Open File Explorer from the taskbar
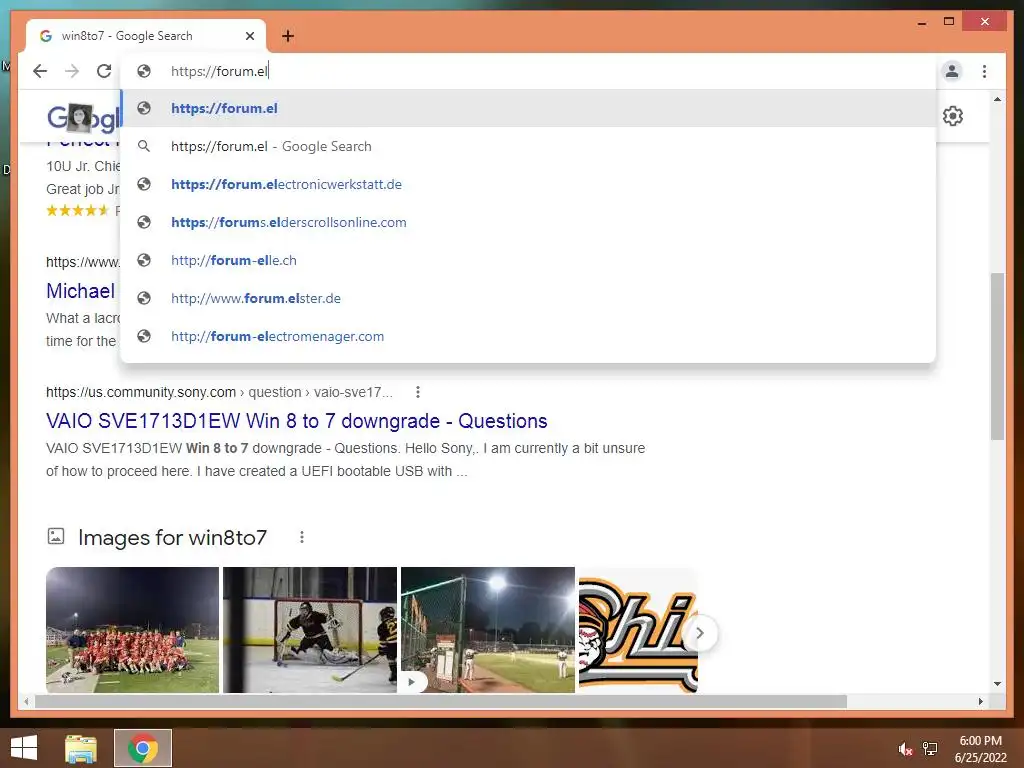This screenshot has height=768, width=1024. tap(81, 748)
